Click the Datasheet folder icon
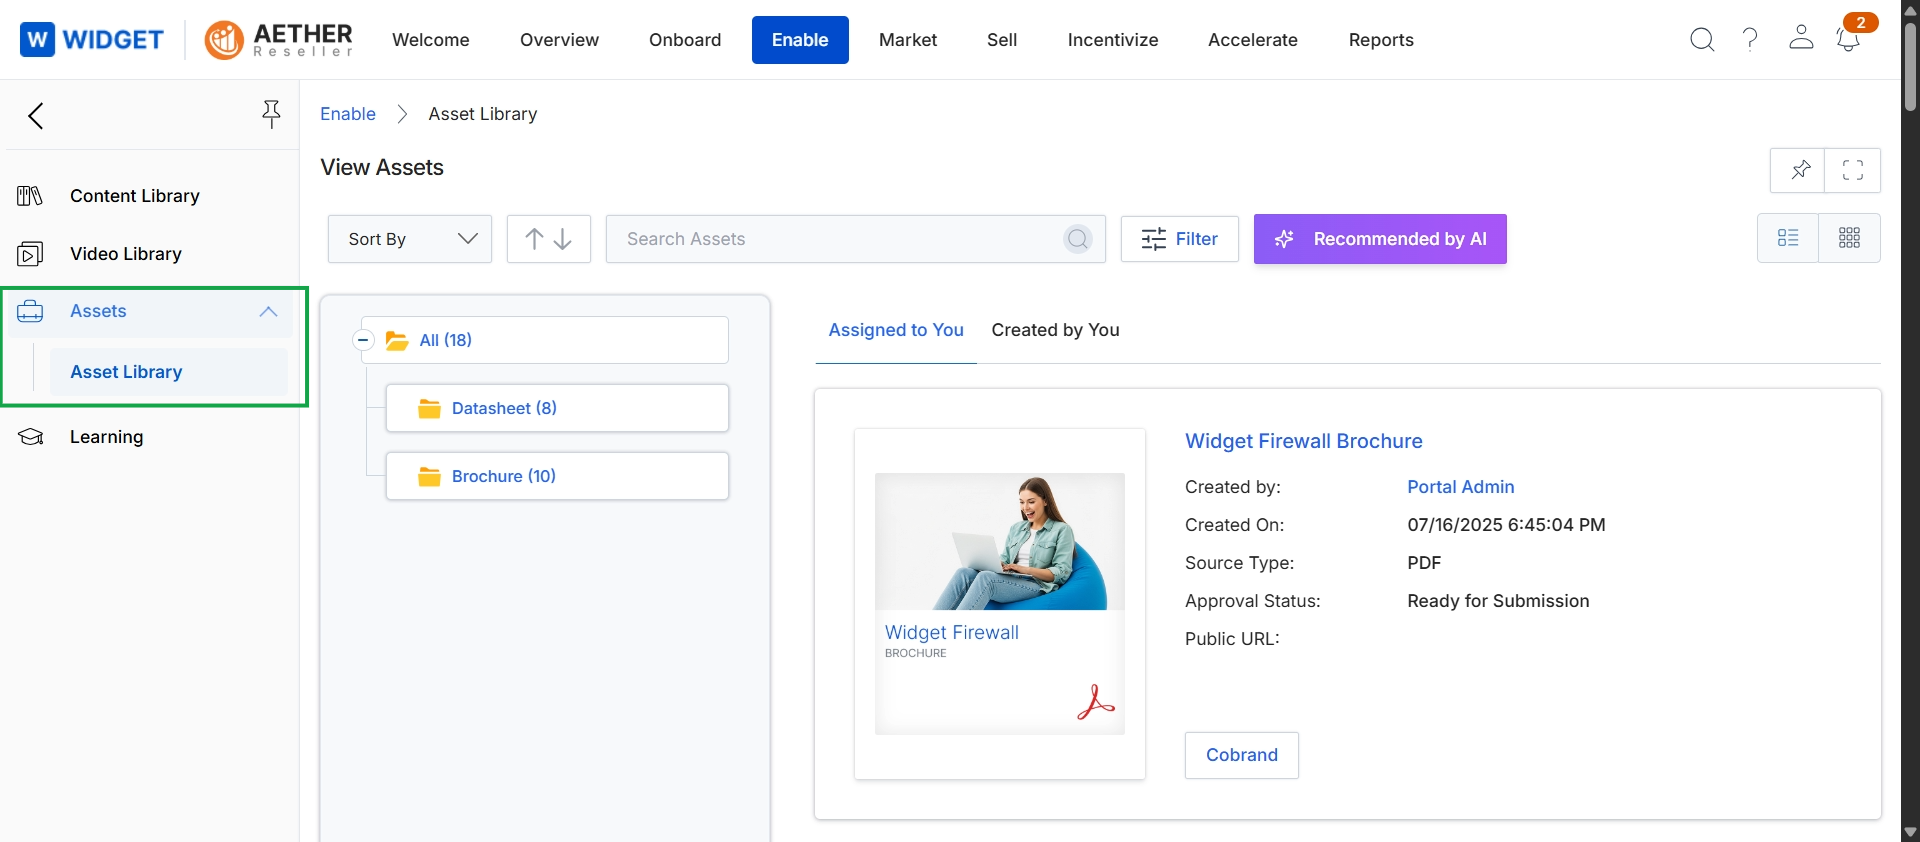The image size is (1920, 842). (x=429, y=408)
